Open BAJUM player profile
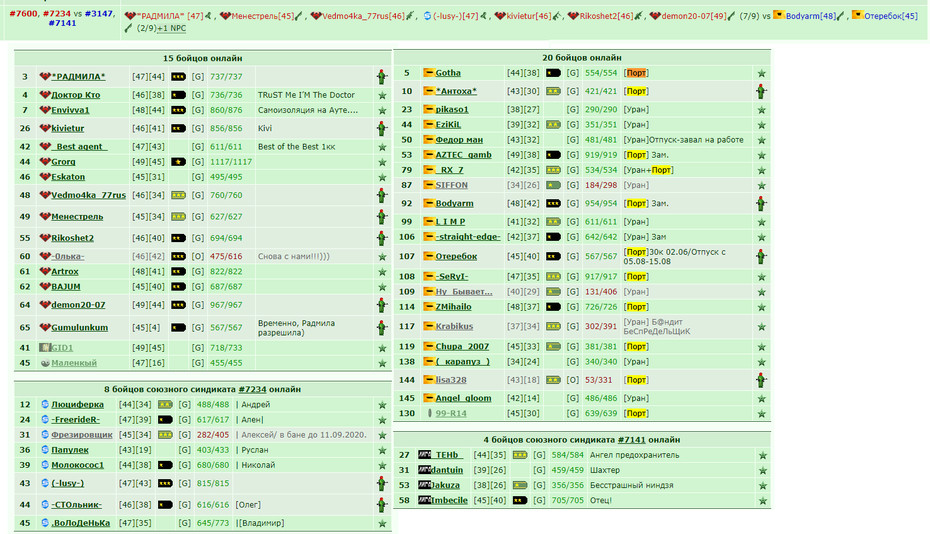The height and width of the screenshot is (534, 930). (x=66, y=287)
